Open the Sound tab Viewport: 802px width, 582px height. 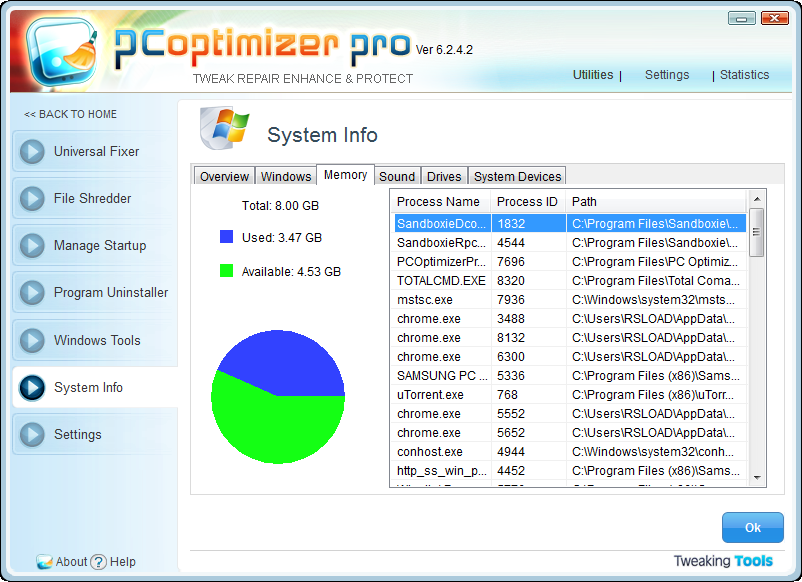(397, 176)
